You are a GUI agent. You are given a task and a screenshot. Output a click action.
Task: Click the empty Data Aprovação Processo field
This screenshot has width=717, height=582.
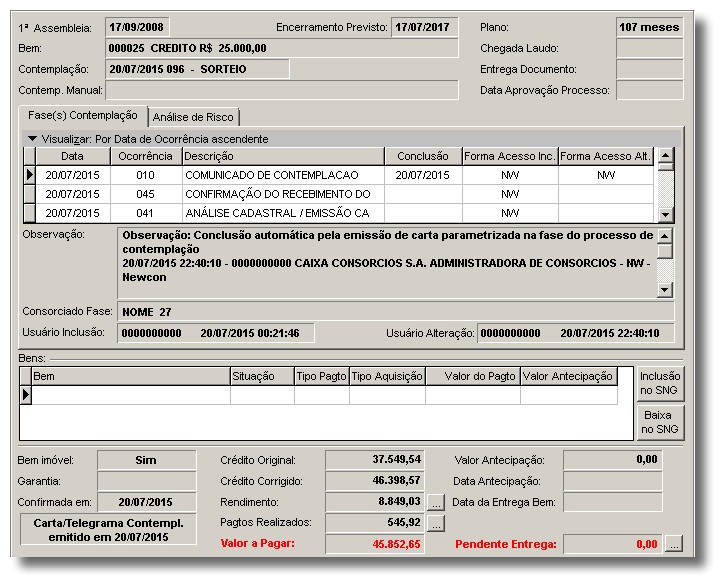click(649, 90)
